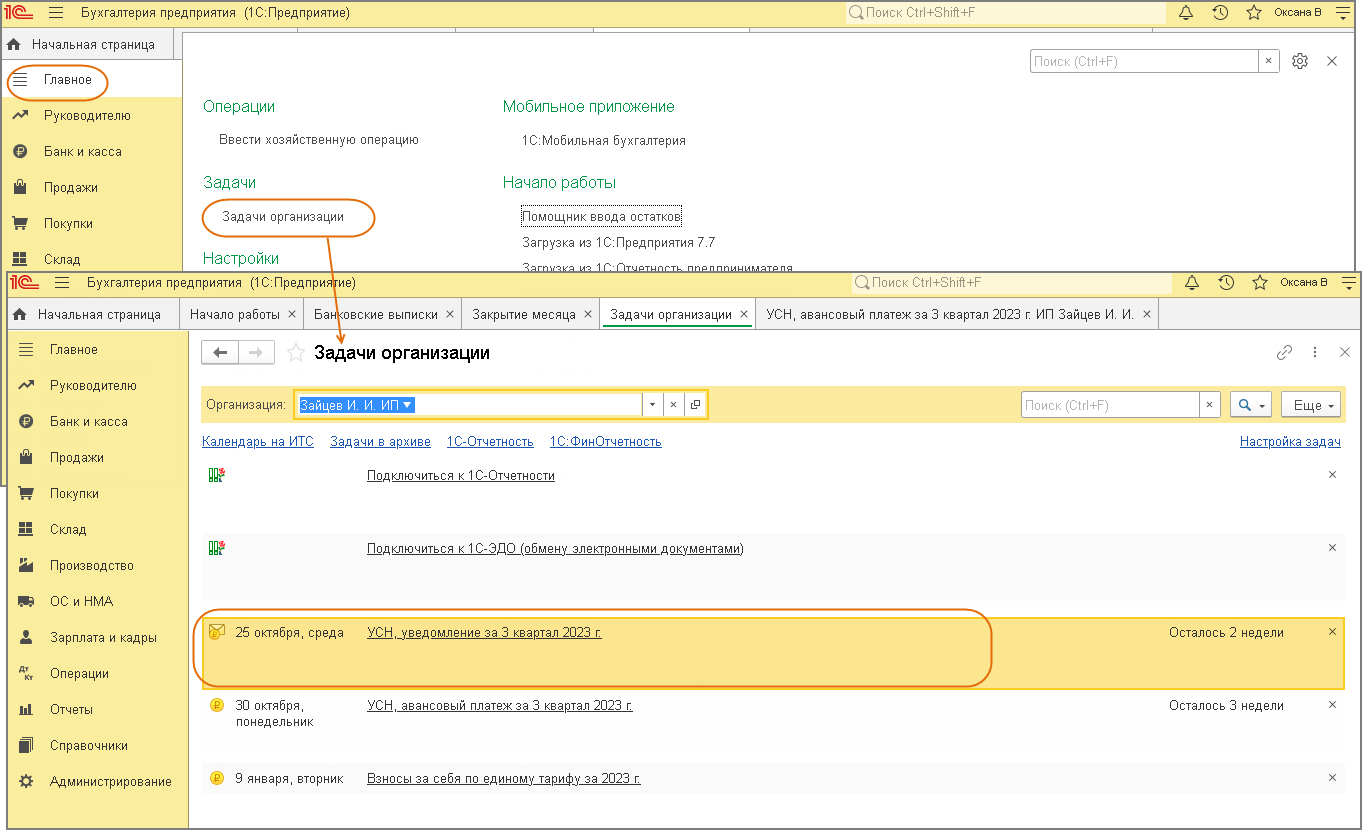The height and width of the screenshot is (834, 1364).
Task: Open ОС и НМА section in sidebar
Action: (x=81, y=602)
